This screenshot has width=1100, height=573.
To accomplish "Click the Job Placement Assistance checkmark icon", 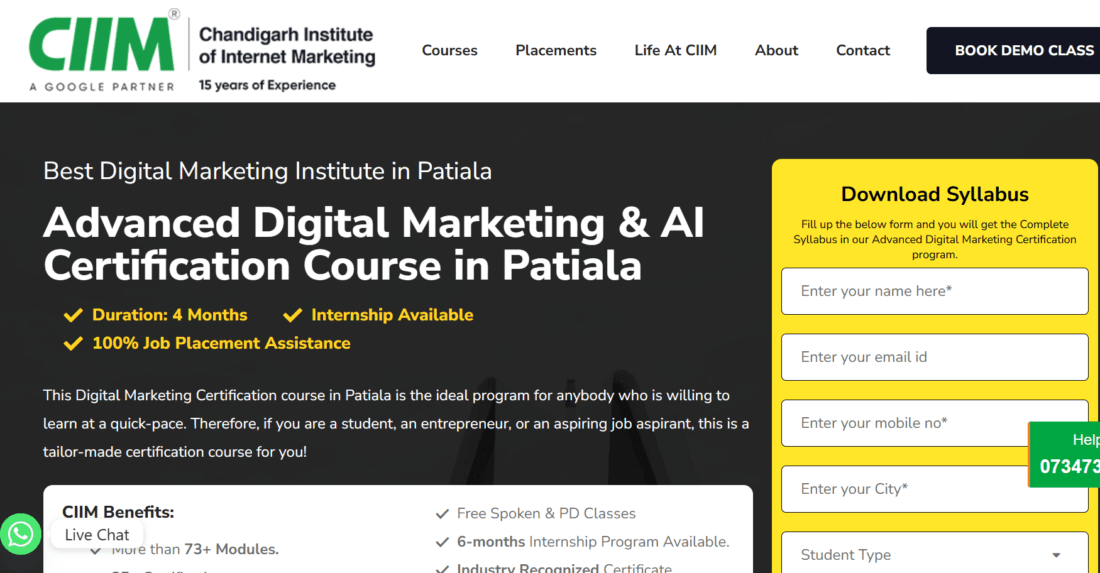I will 73,343.
